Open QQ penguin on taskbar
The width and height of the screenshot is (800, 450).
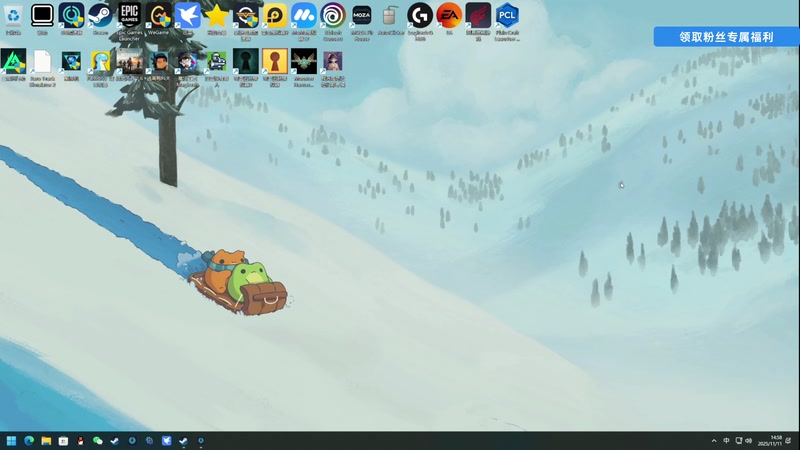coord(80,441)
